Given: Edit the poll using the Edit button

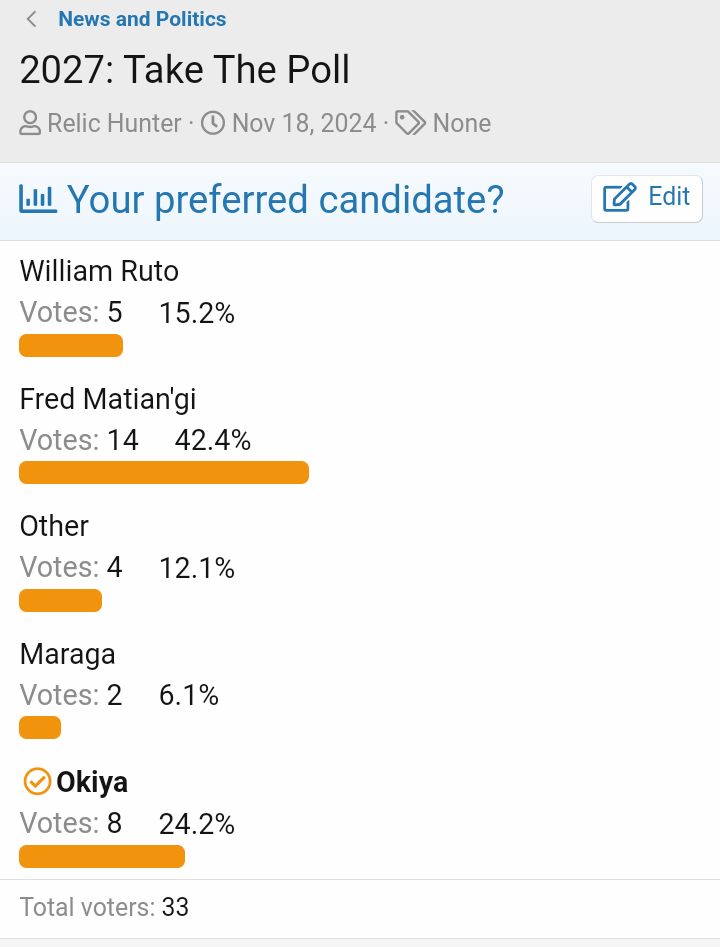Looking at the screenshot, I should point(646,199).
